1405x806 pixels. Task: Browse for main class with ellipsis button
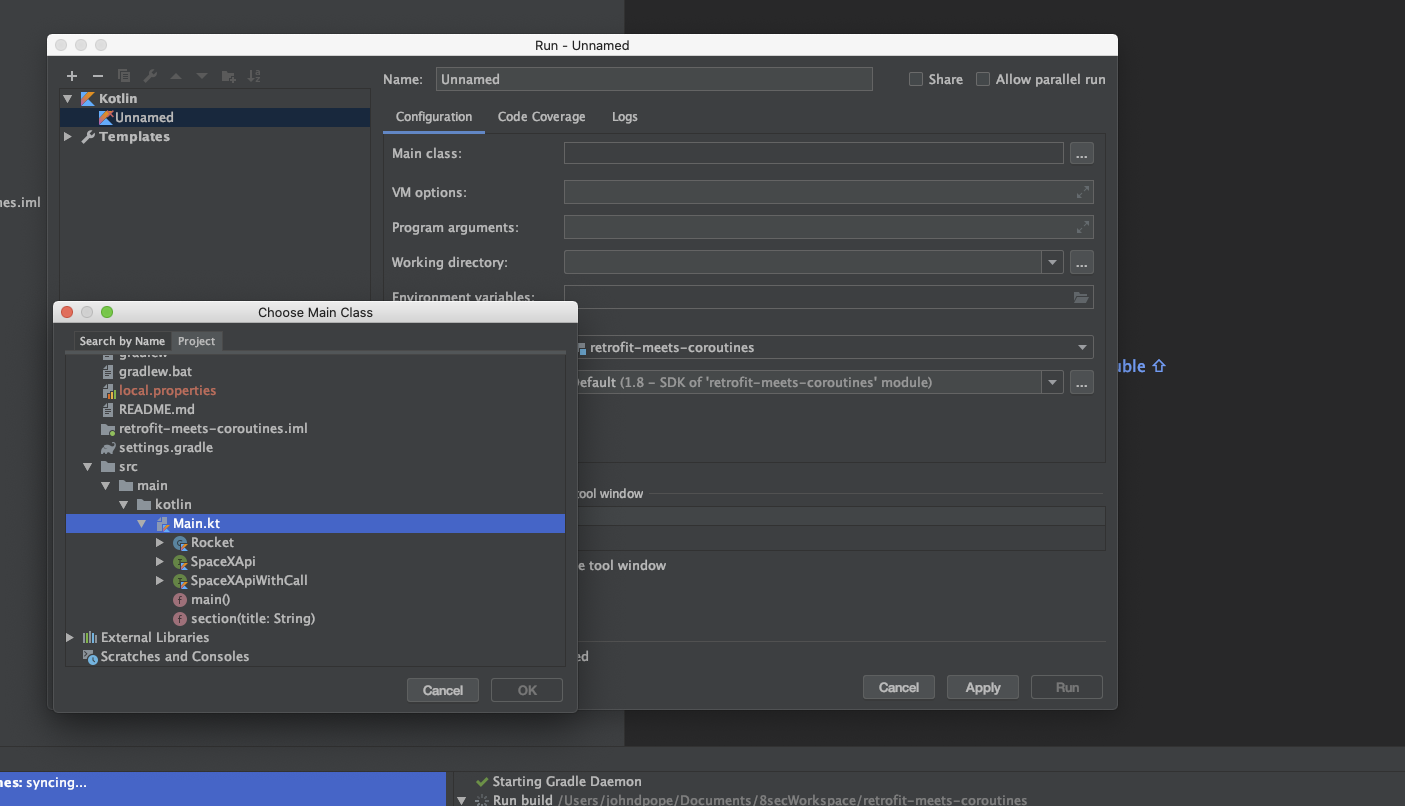pos(1082,153)
